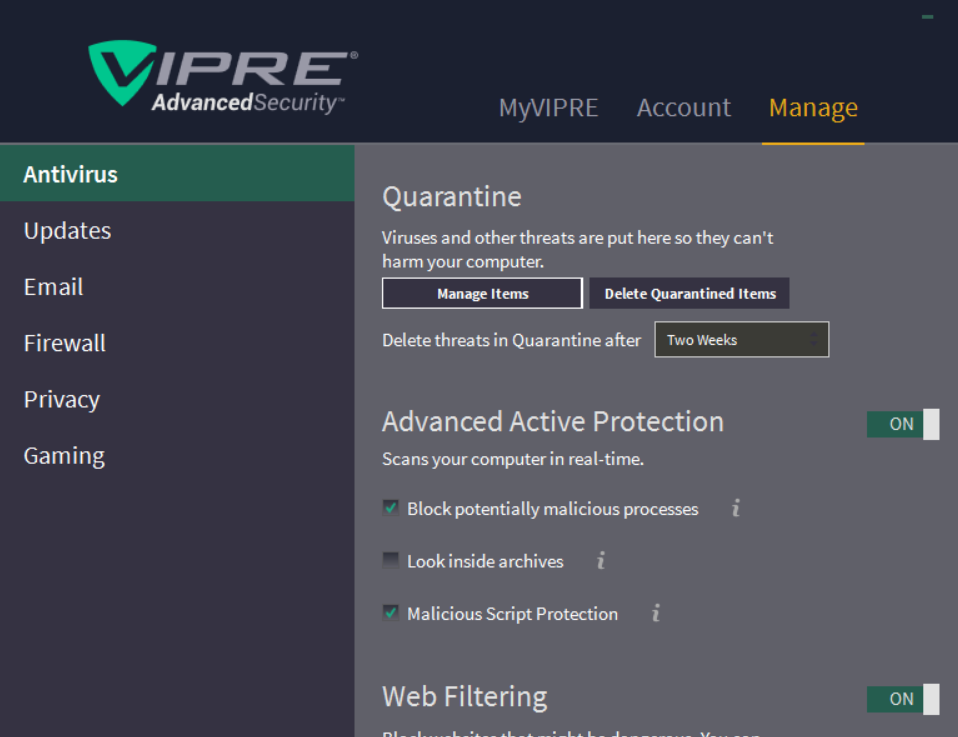Image resolution: width=958 pixels, height=737 pixels.
Task: Show info for Malicious Script Protection
Action: pos(656,613)
